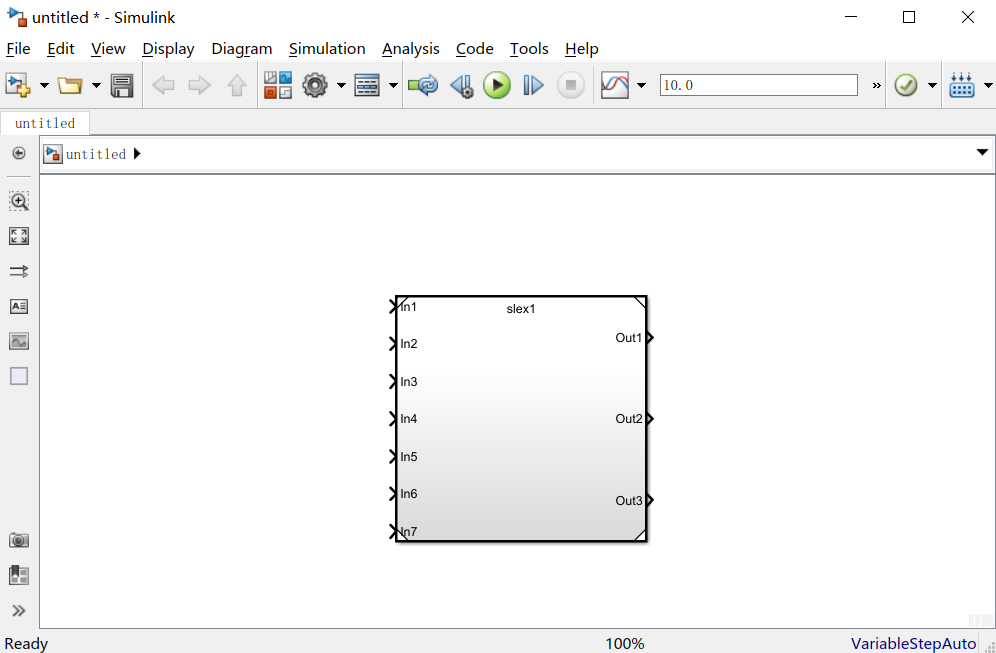996x653 pixels.
Task: Open the Diagram menu
Action: [x=241, y=49]
